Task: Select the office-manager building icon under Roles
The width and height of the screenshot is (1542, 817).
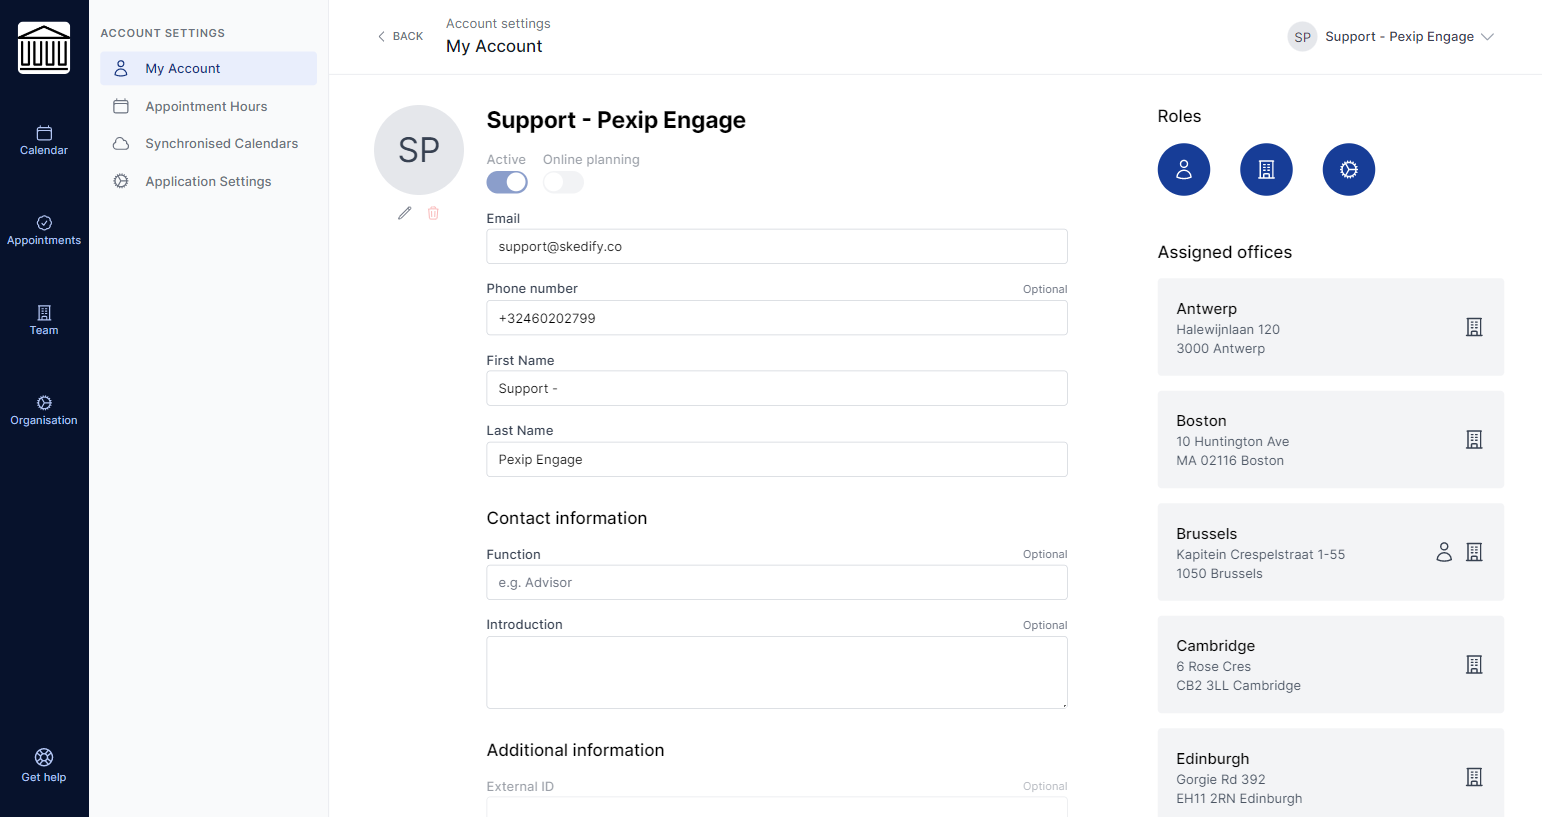Action: click(x=1266, y=169)
